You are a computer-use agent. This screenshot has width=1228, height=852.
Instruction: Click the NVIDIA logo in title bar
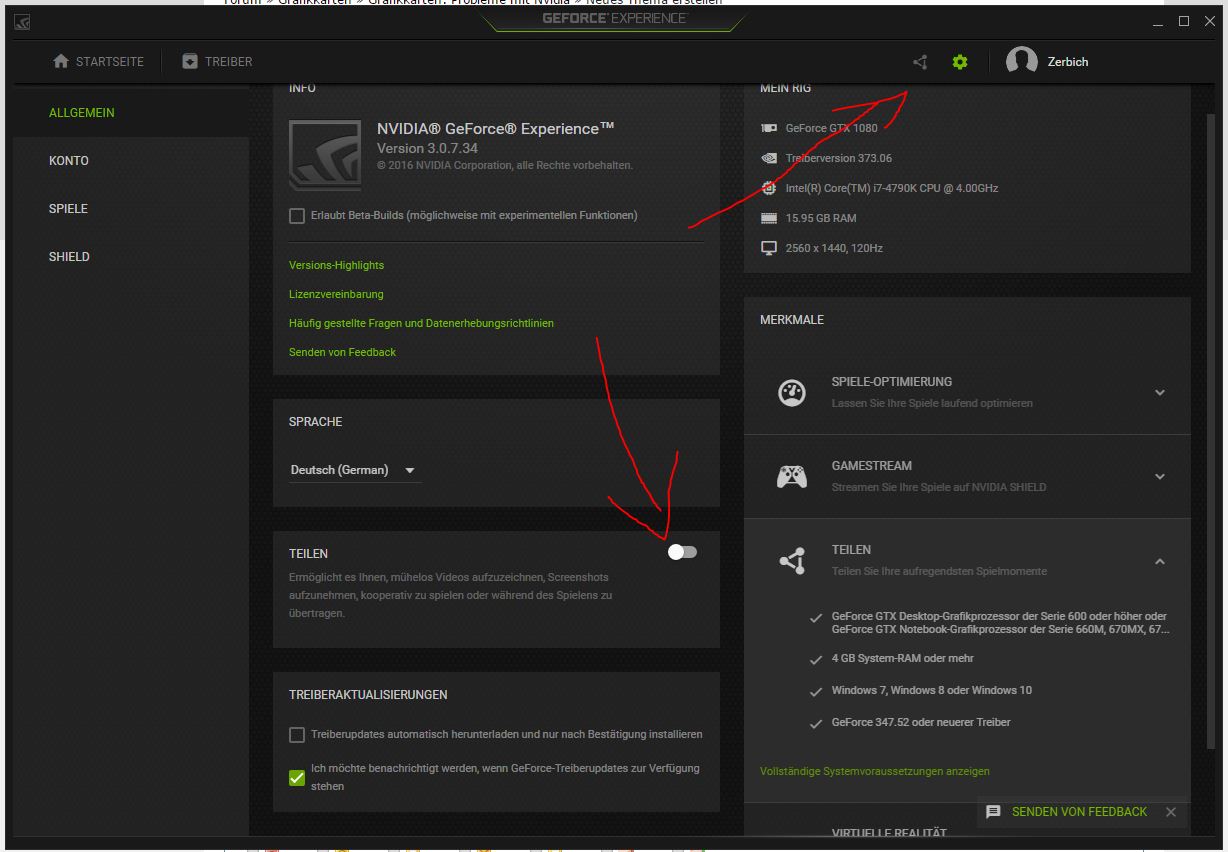coord(22,21)
